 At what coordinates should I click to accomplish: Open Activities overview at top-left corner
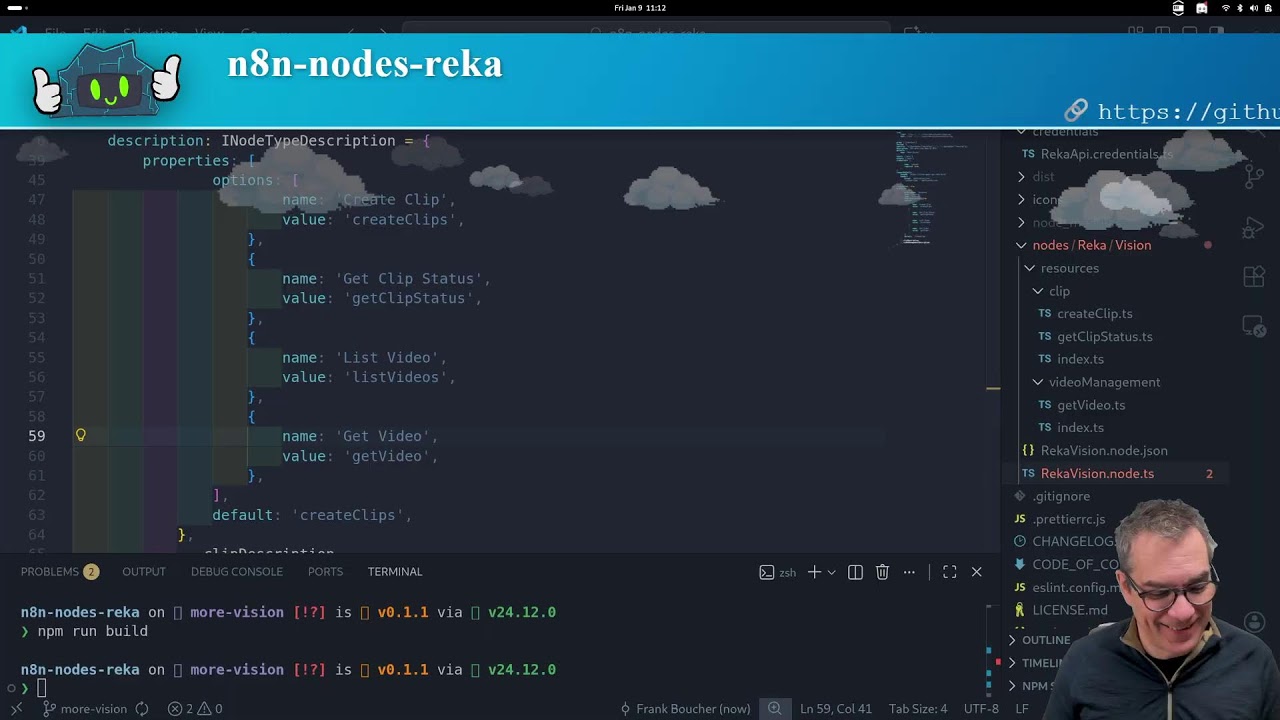pos(15,8)
